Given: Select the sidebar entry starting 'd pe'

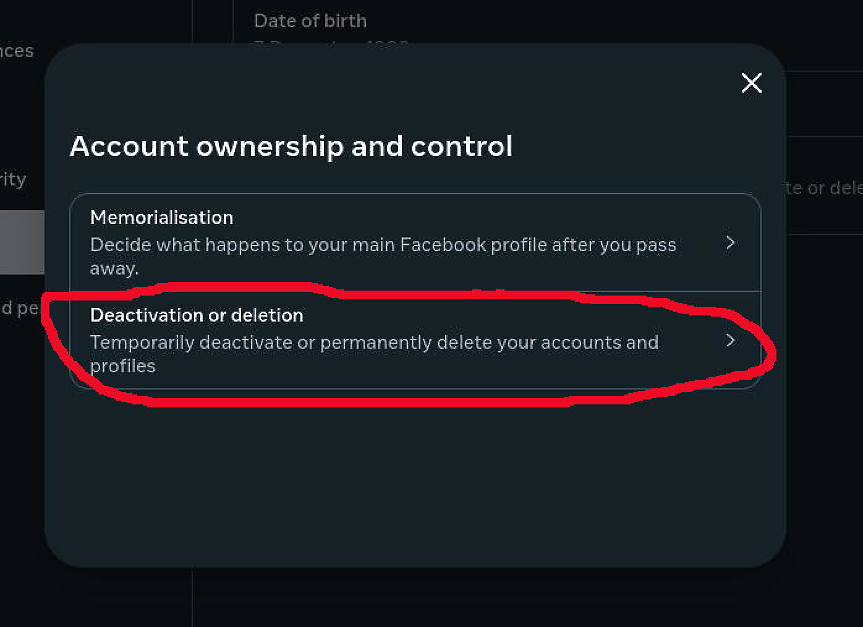Looking at the screenshot, I should 20,307.
